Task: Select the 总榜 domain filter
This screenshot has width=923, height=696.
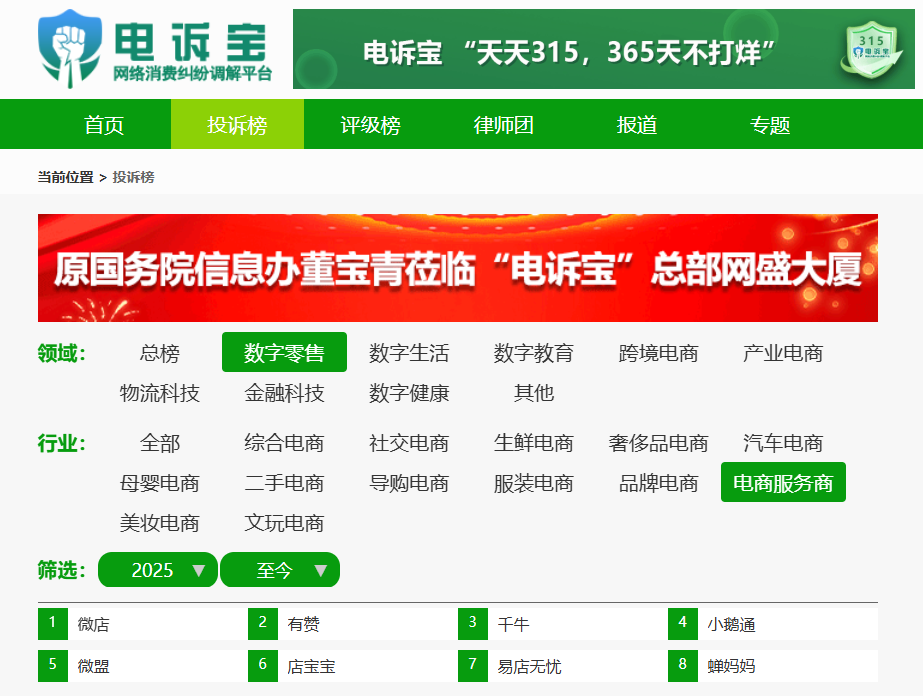Action: [160, 352]
